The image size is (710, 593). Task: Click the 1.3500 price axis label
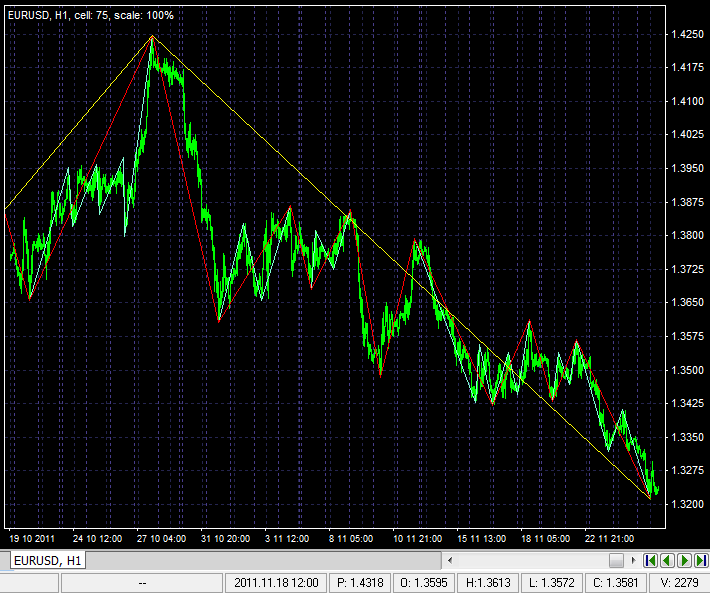[x=687, y=370]
